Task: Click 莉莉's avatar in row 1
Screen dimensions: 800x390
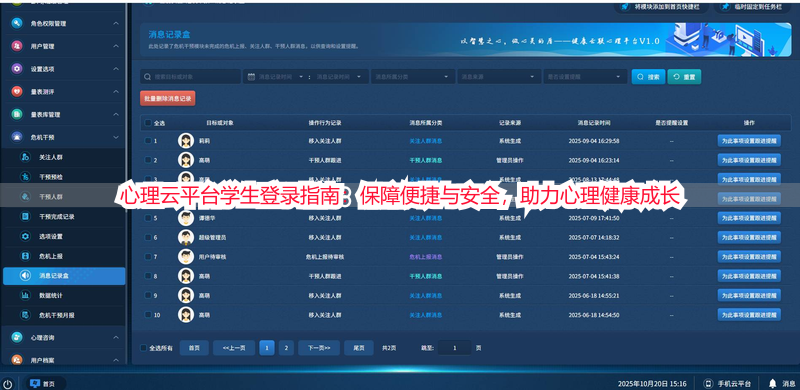Action: 186,140
